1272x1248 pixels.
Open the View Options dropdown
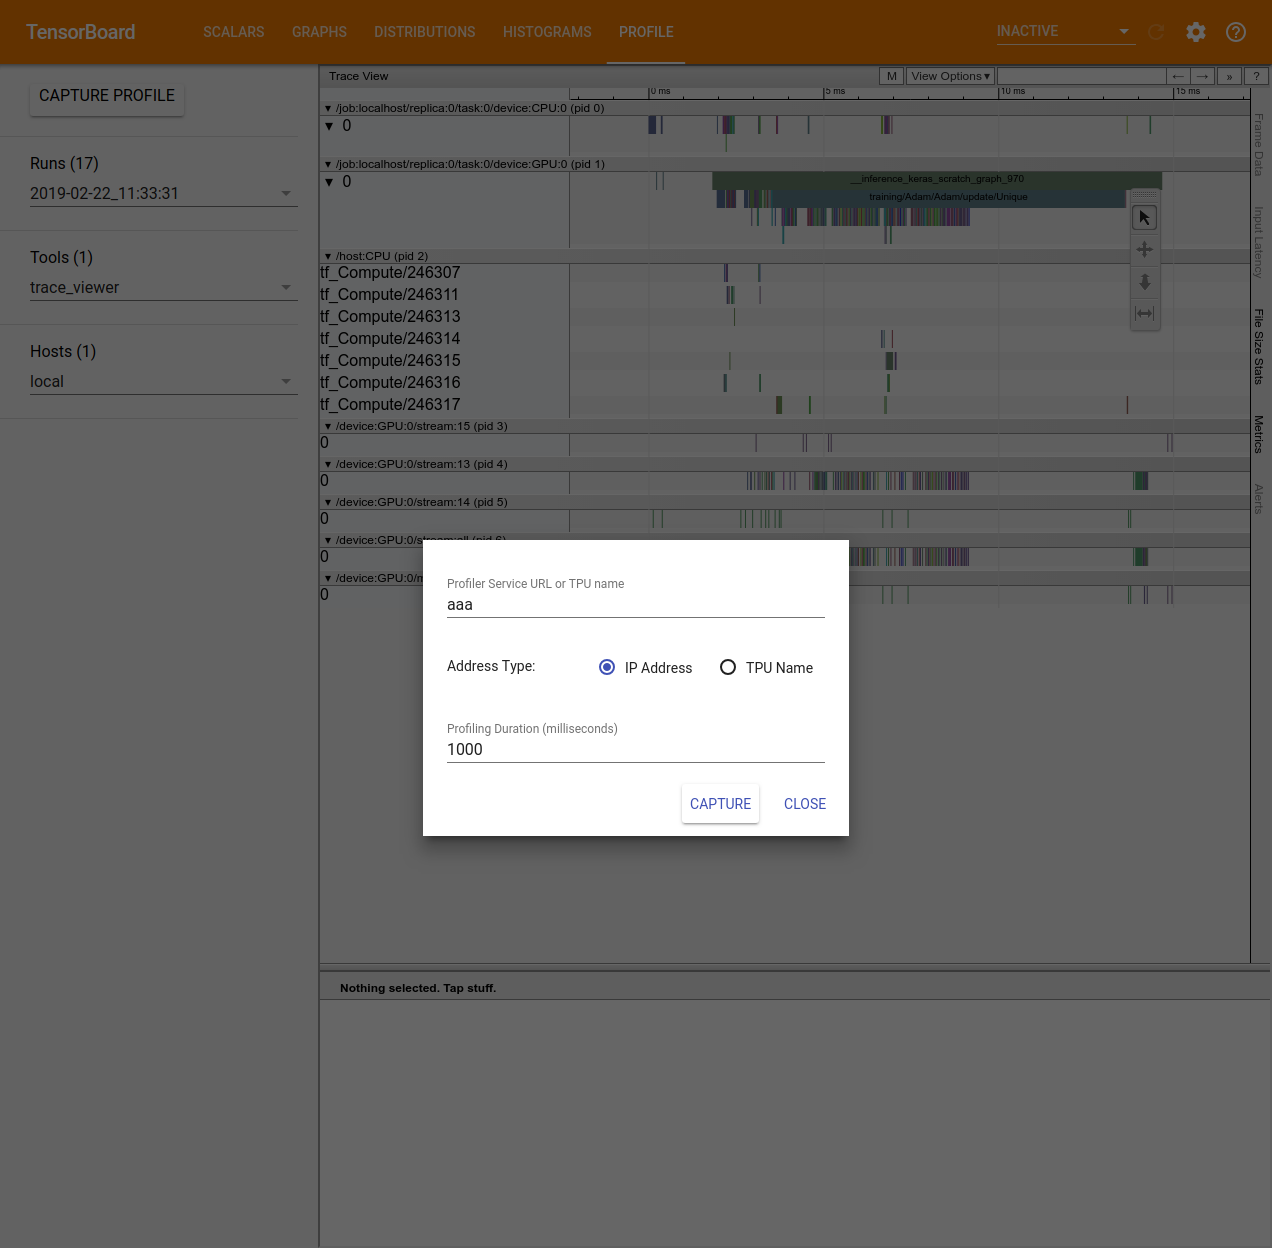[950, 76]
